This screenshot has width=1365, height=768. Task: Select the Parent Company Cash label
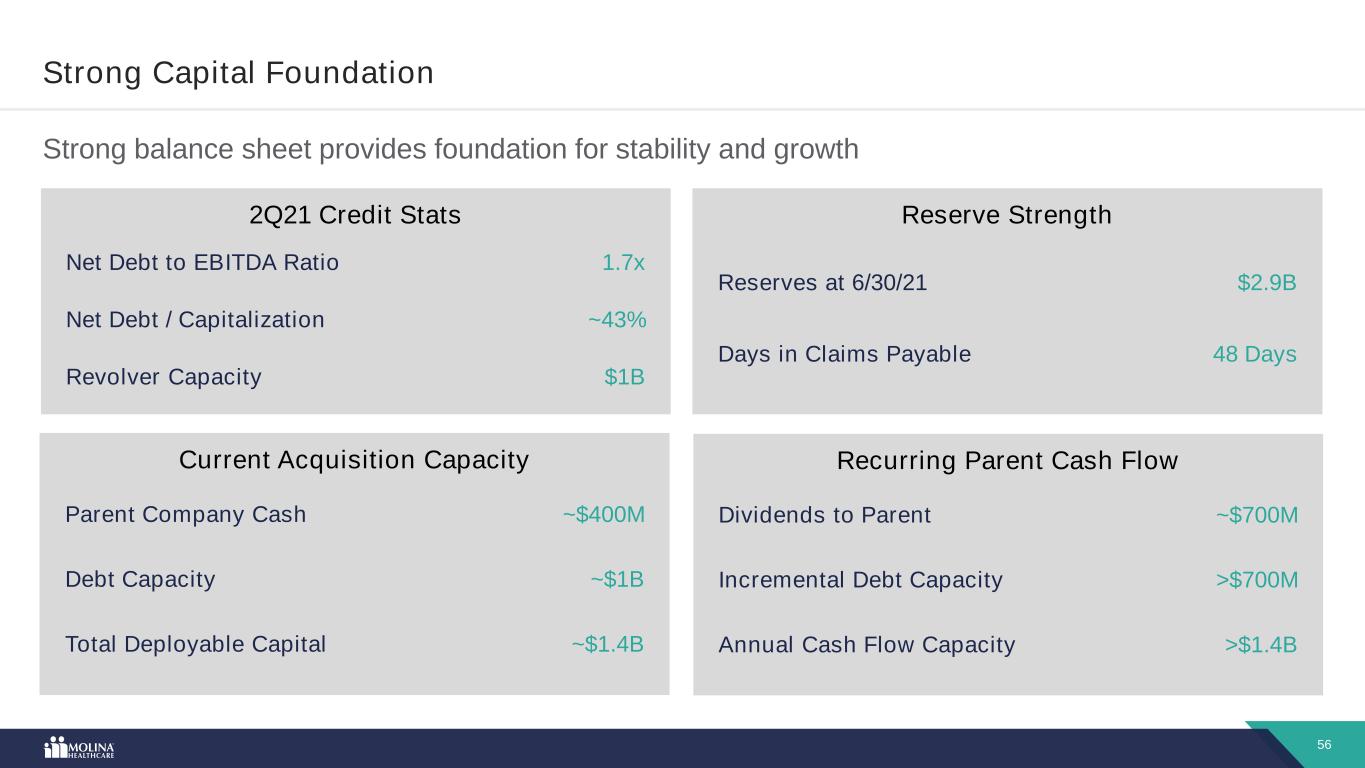(x=185, y=515)
